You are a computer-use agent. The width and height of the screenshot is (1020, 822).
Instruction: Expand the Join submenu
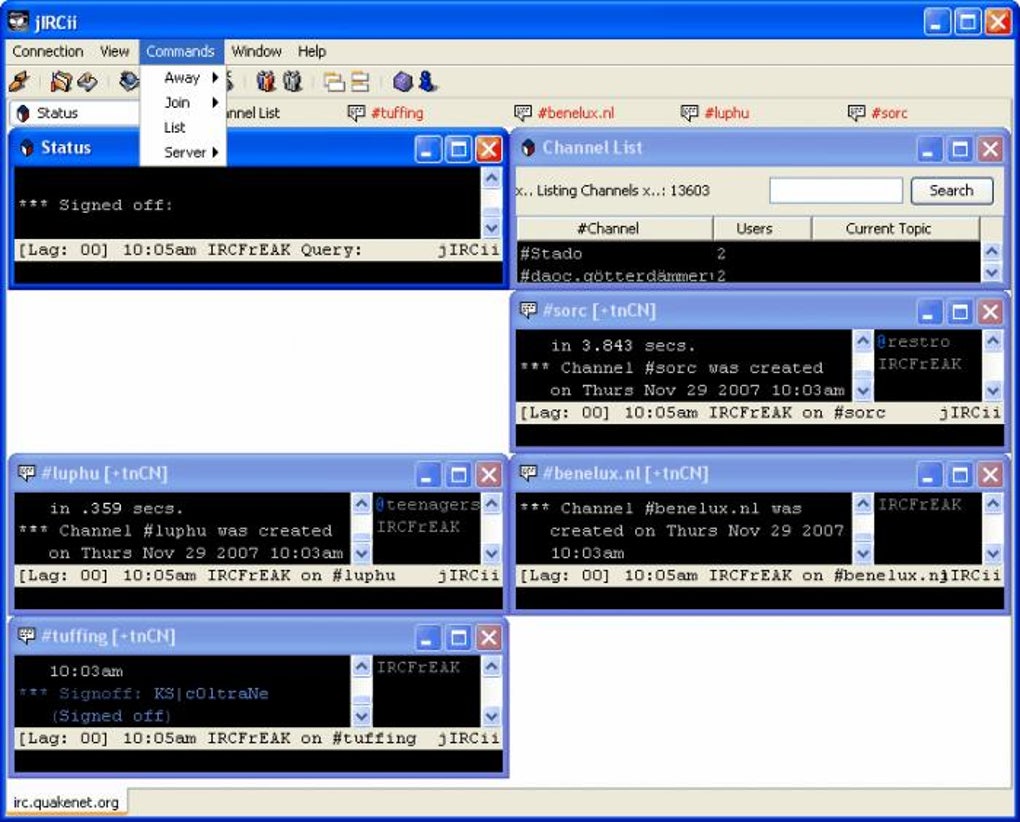coord(182,103)
